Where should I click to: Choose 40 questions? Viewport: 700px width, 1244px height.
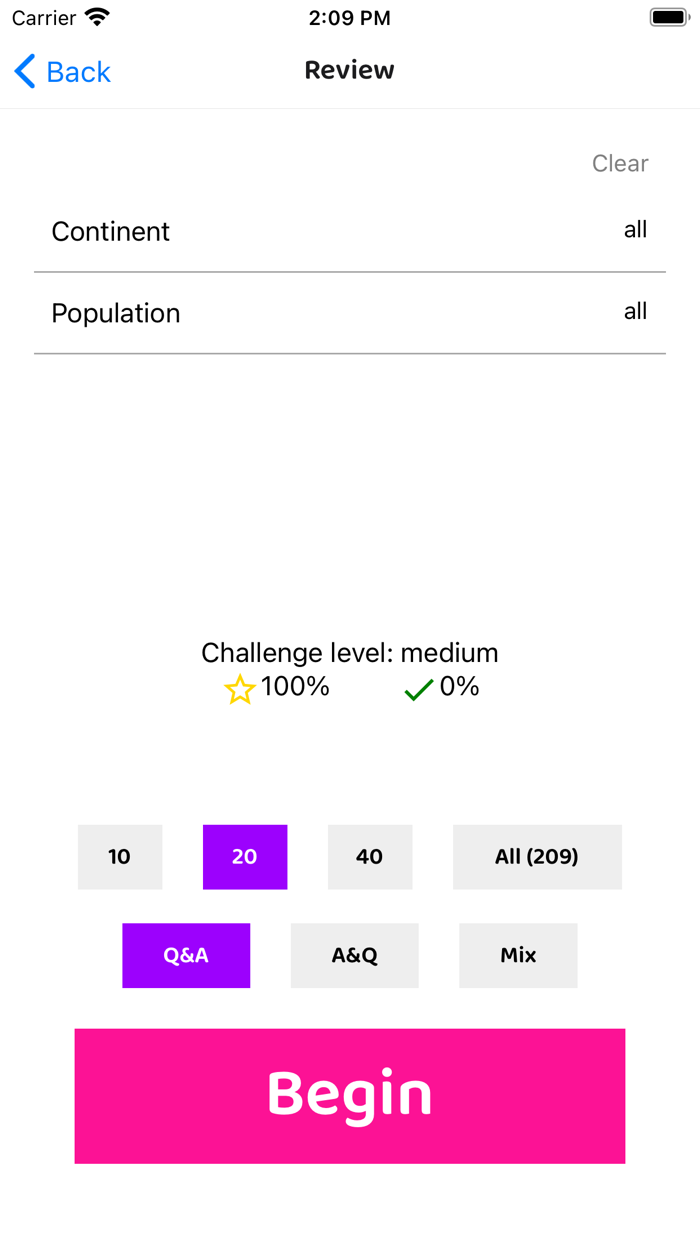tap(370, 857)
